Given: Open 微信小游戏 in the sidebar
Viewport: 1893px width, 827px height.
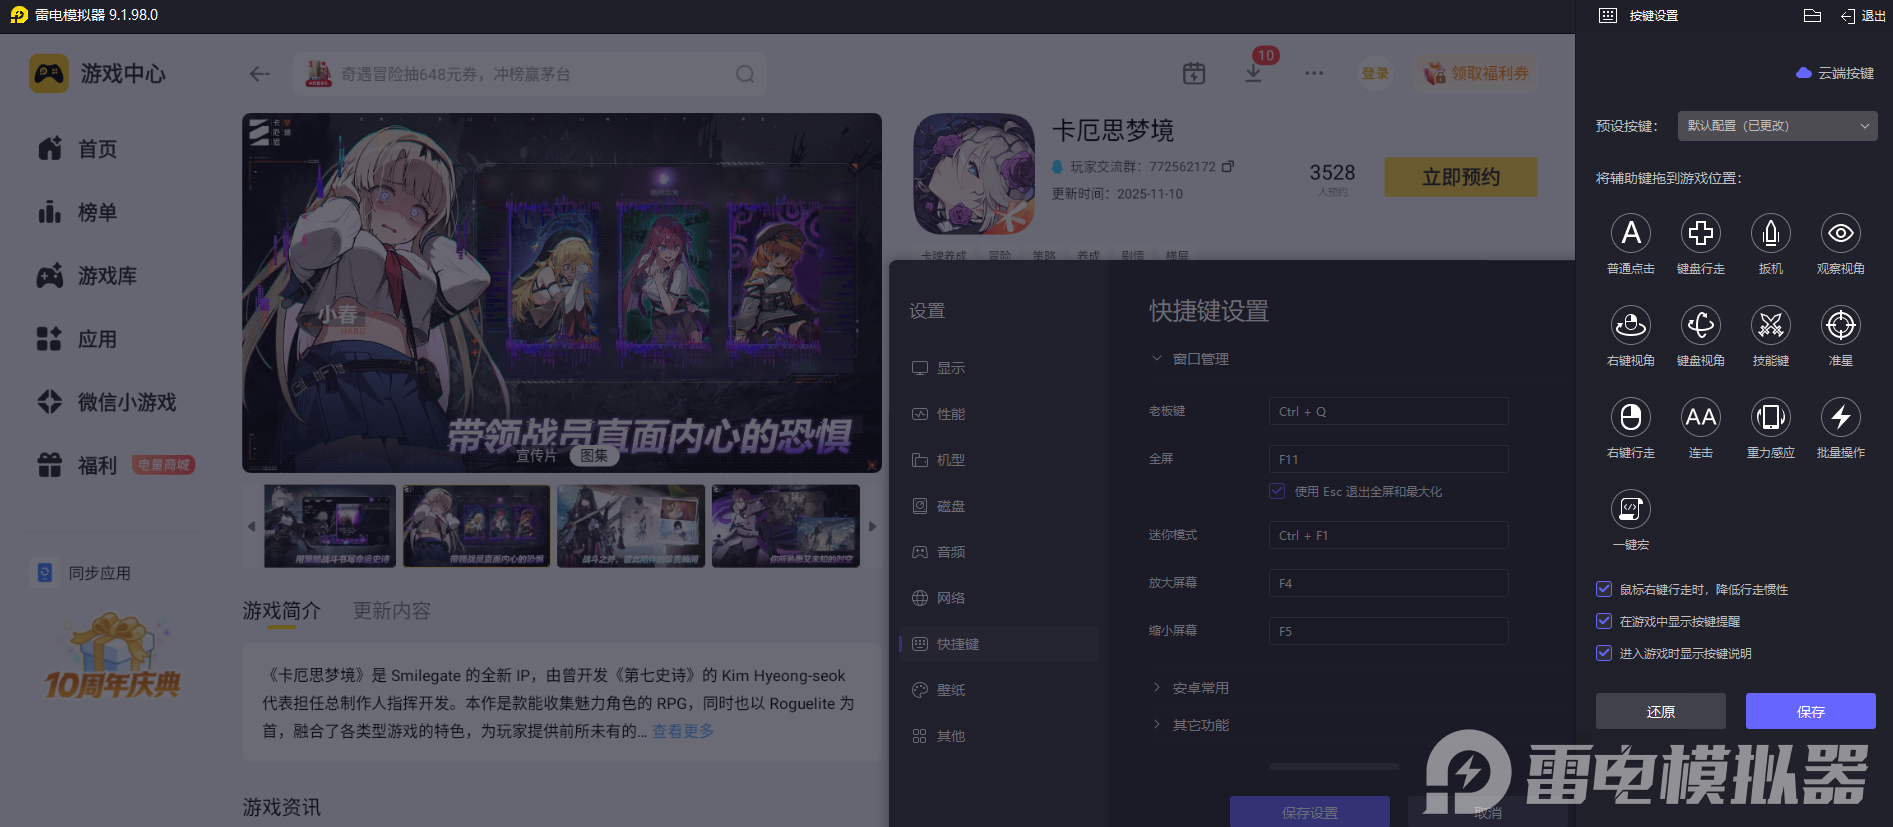Looking at the screenshot, I should [106, 402].
